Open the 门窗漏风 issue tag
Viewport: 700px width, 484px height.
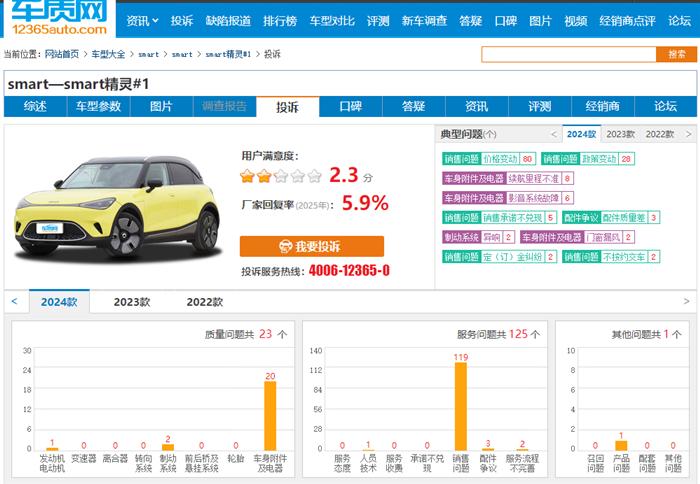[x=578, y=237]
